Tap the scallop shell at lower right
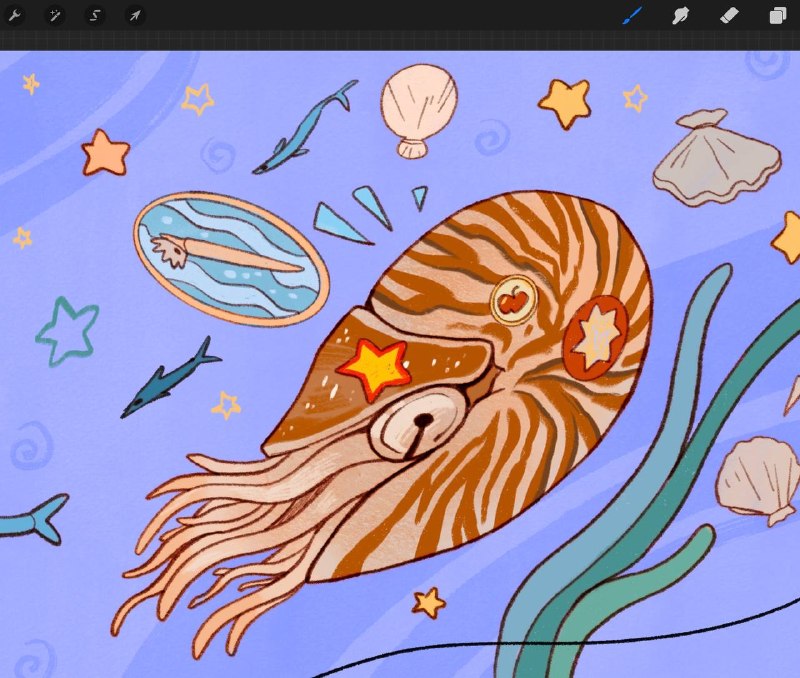The image size is (800, 678). (758, 481)
